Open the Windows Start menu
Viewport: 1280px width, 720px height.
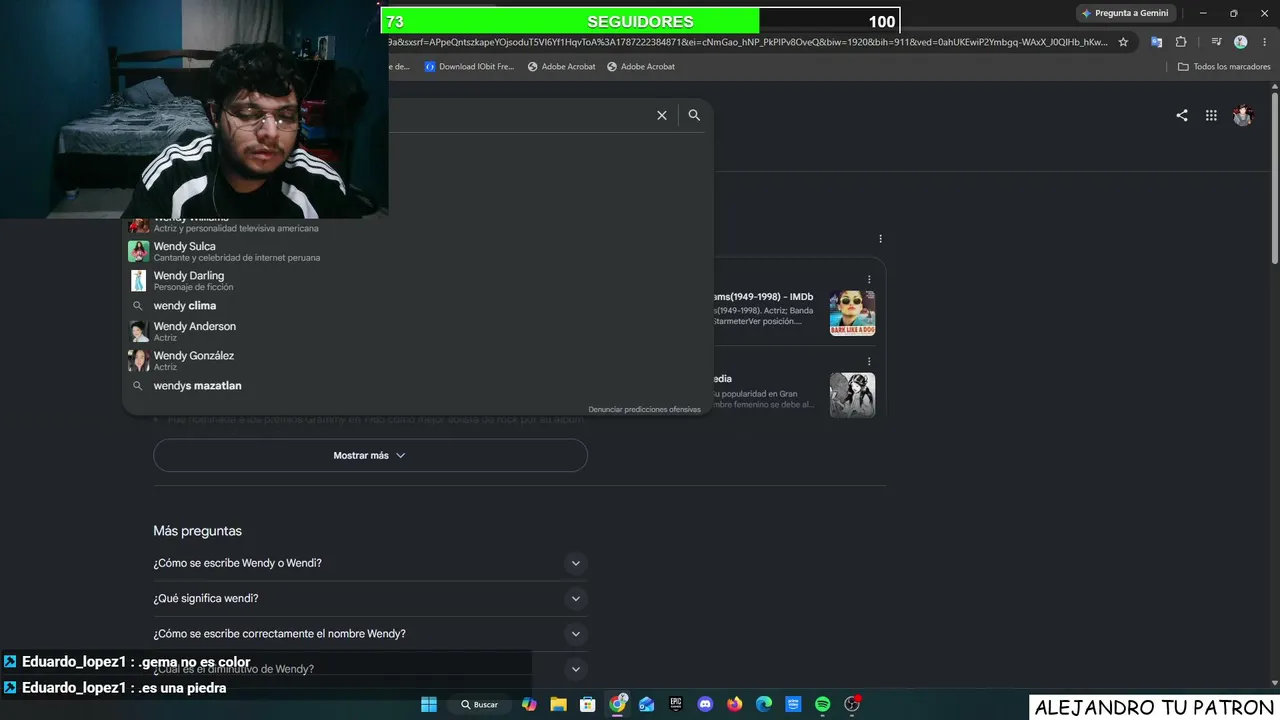[x=429, y=704]
